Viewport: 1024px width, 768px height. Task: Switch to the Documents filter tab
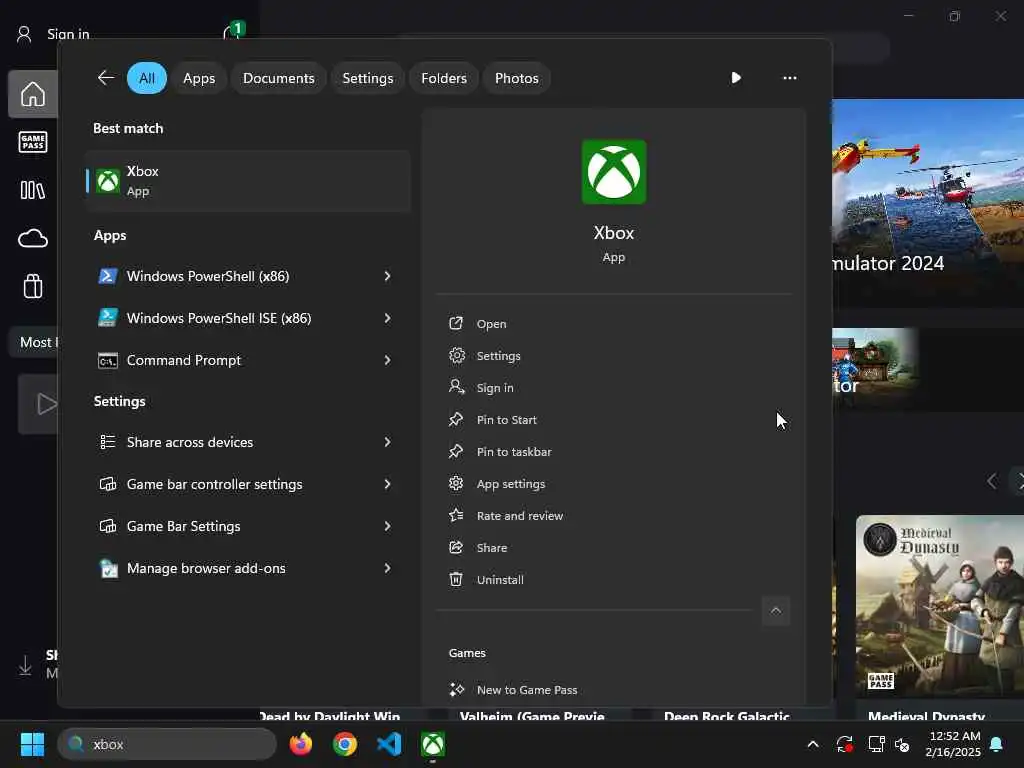(x=279, y=78)
